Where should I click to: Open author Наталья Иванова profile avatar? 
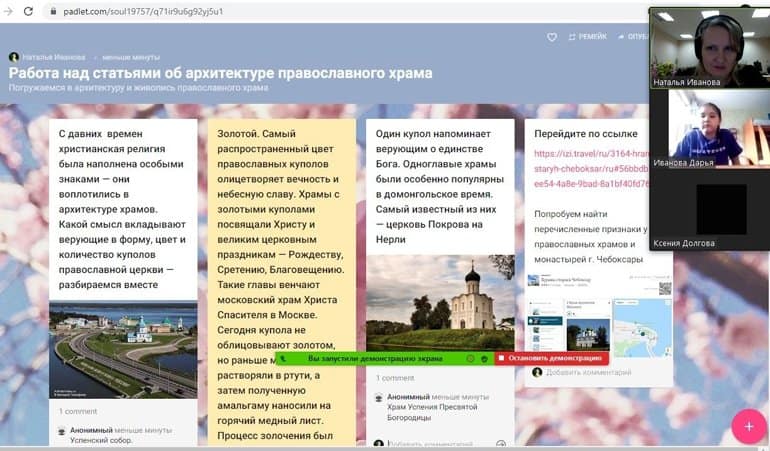14,57
